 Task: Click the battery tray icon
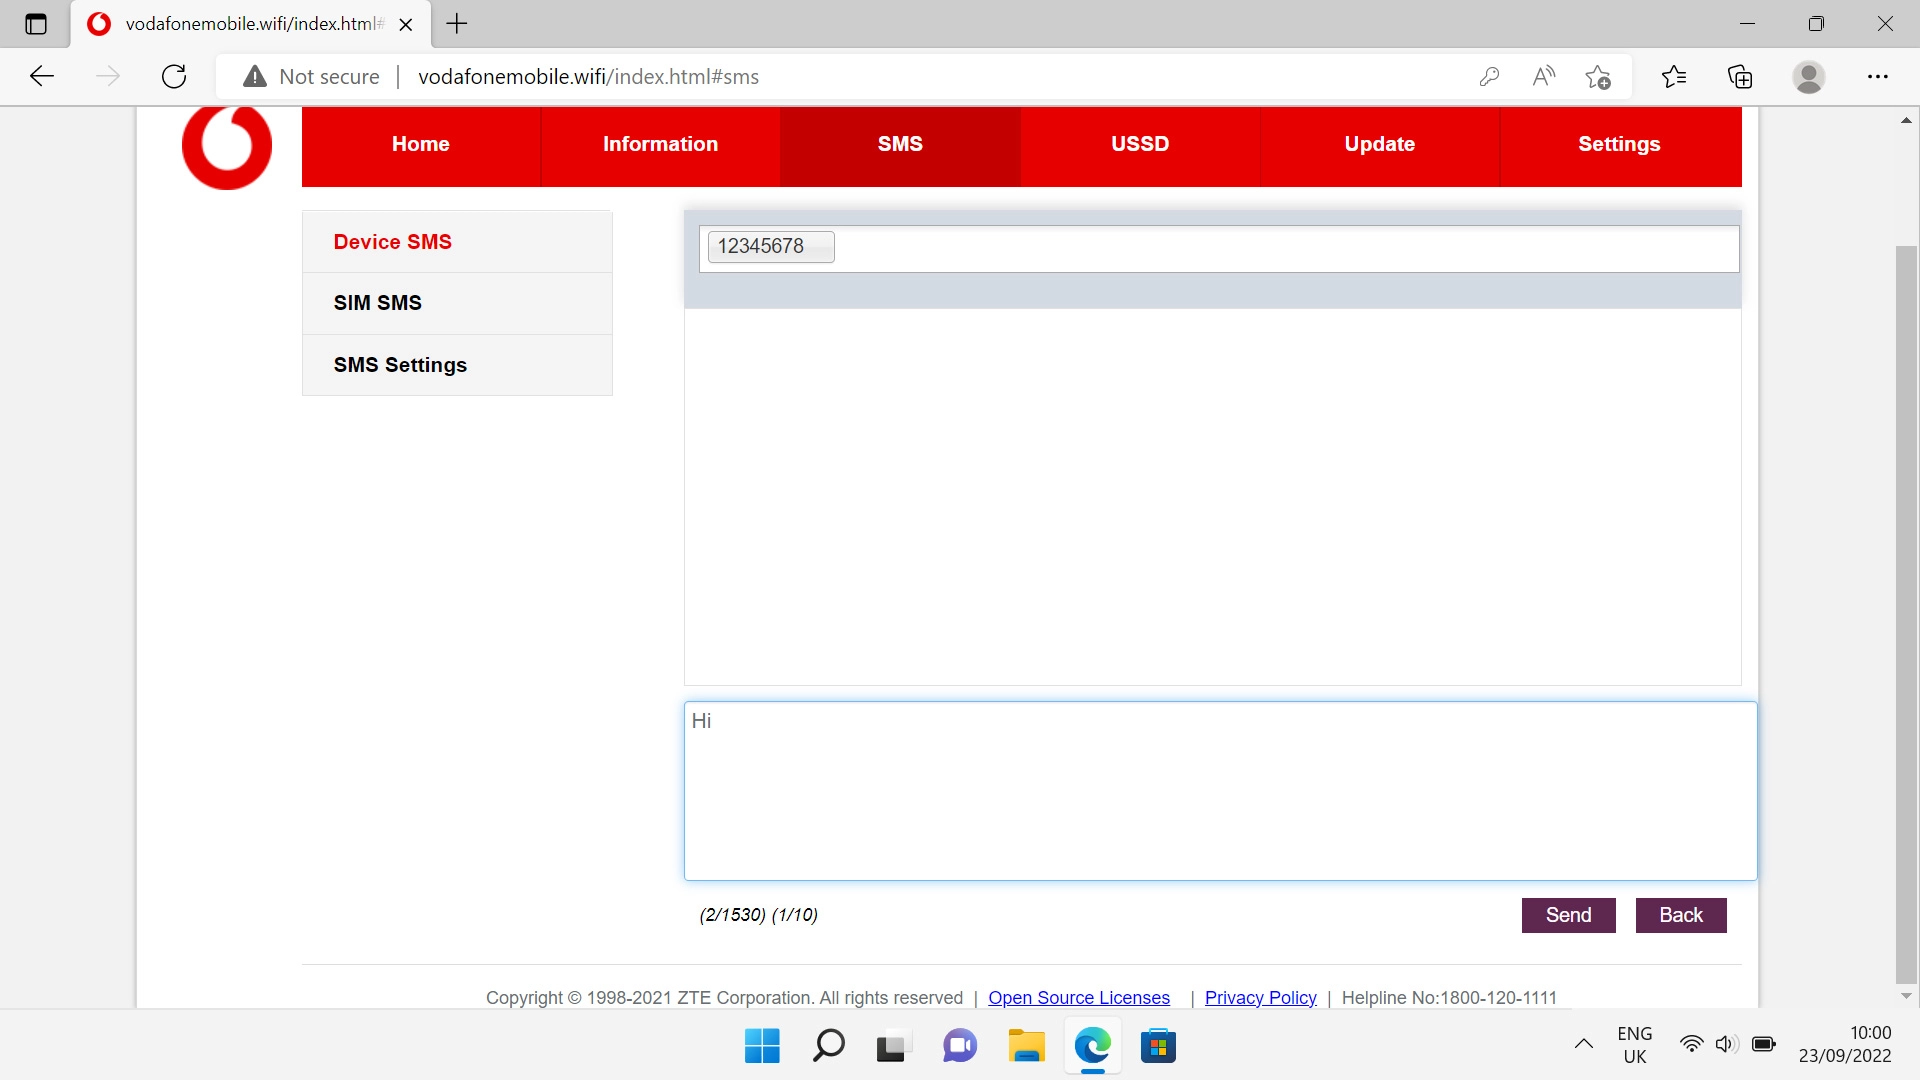tap(1764, 1045)
